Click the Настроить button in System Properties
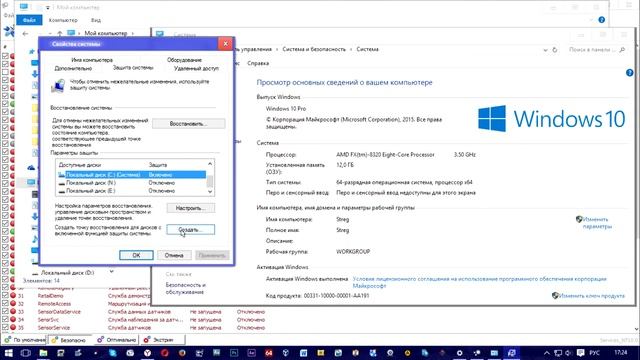This screenshot has height=360, width=640. click(x=191, y=208)
